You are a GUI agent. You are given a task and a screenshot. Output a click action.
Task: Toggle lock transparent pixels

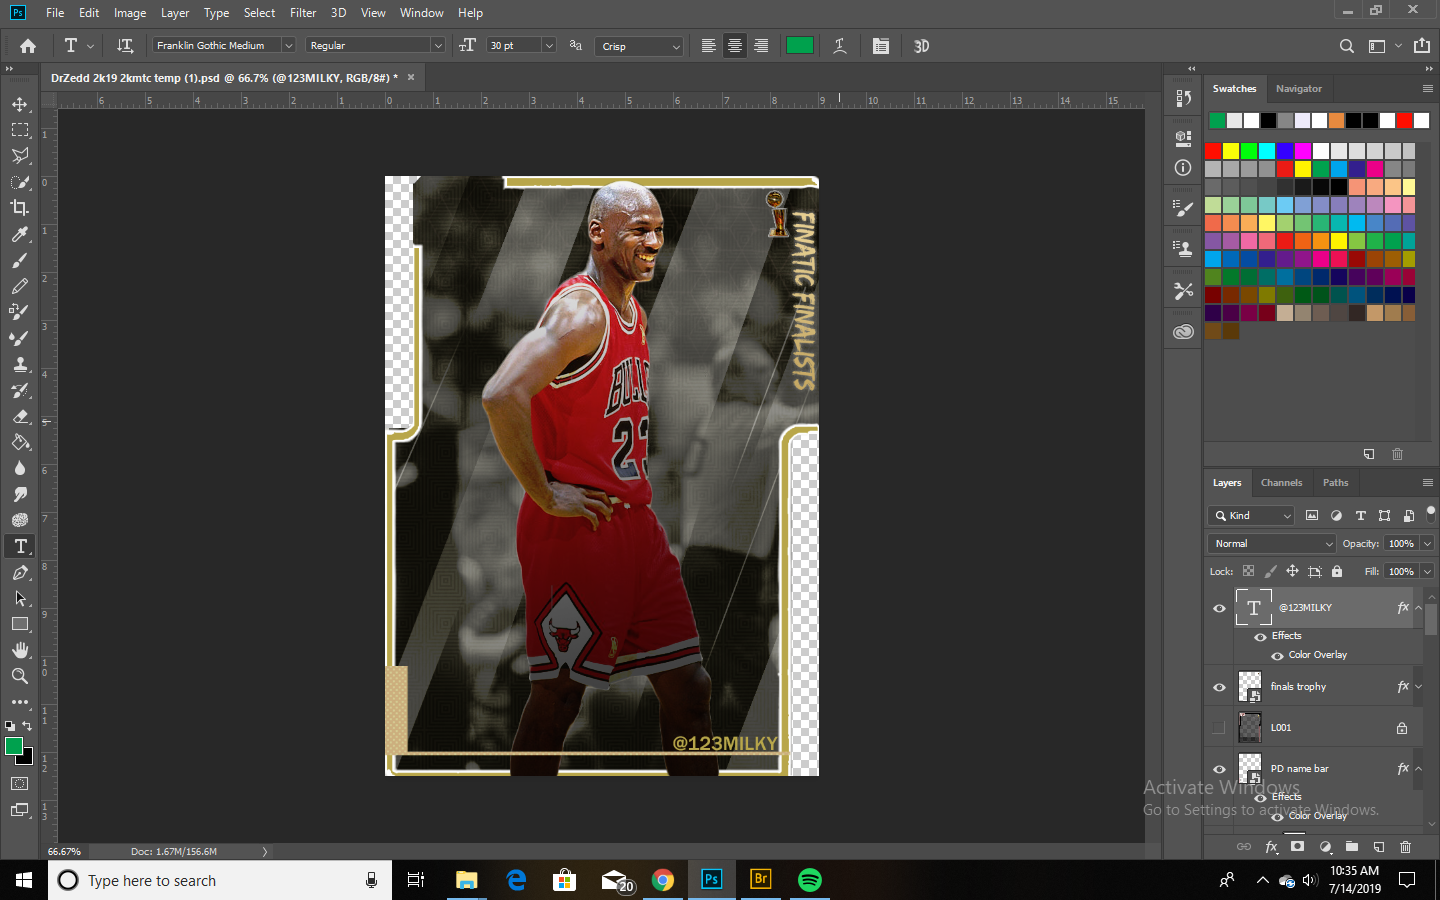pos(1248,572)
